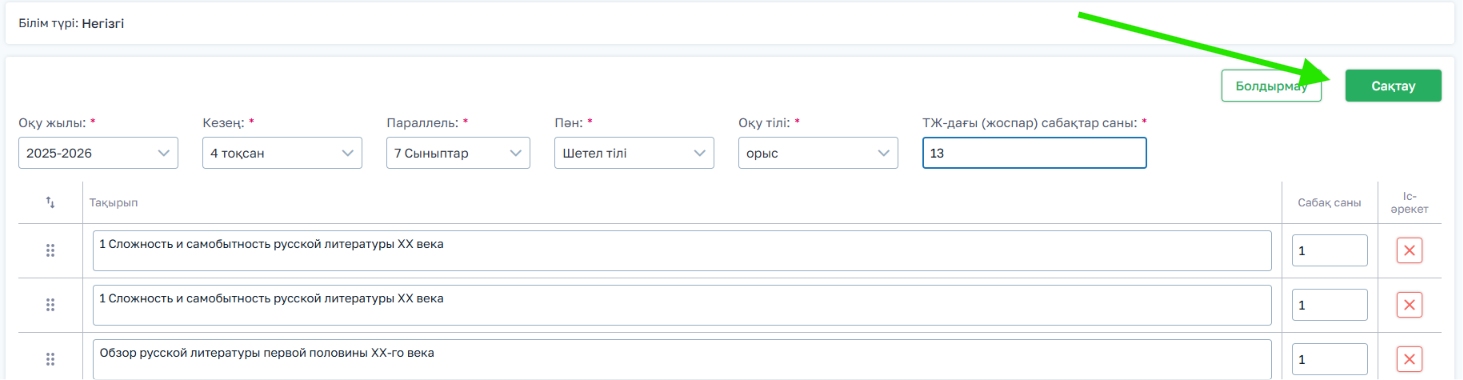Remove the third row with red X
The image size is (1463, 380).
pyautogui.click(x=1409, y=359)
